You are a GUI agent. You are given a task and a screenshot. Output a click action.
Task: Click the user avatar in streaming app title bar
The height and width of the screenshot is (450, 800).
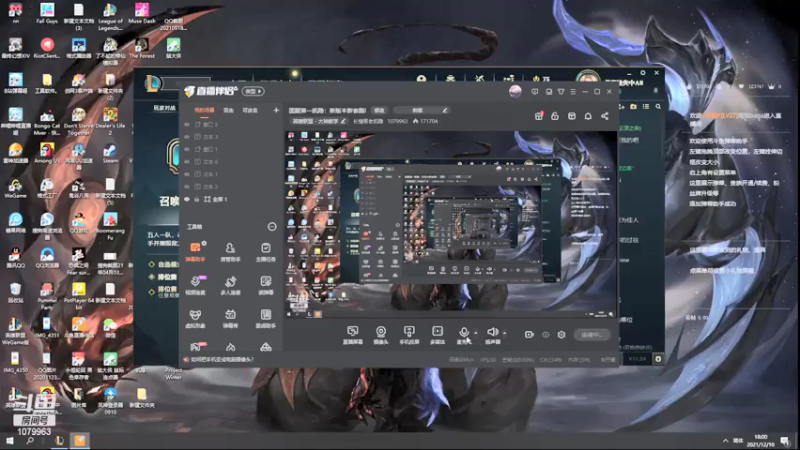tap(515, 91)
